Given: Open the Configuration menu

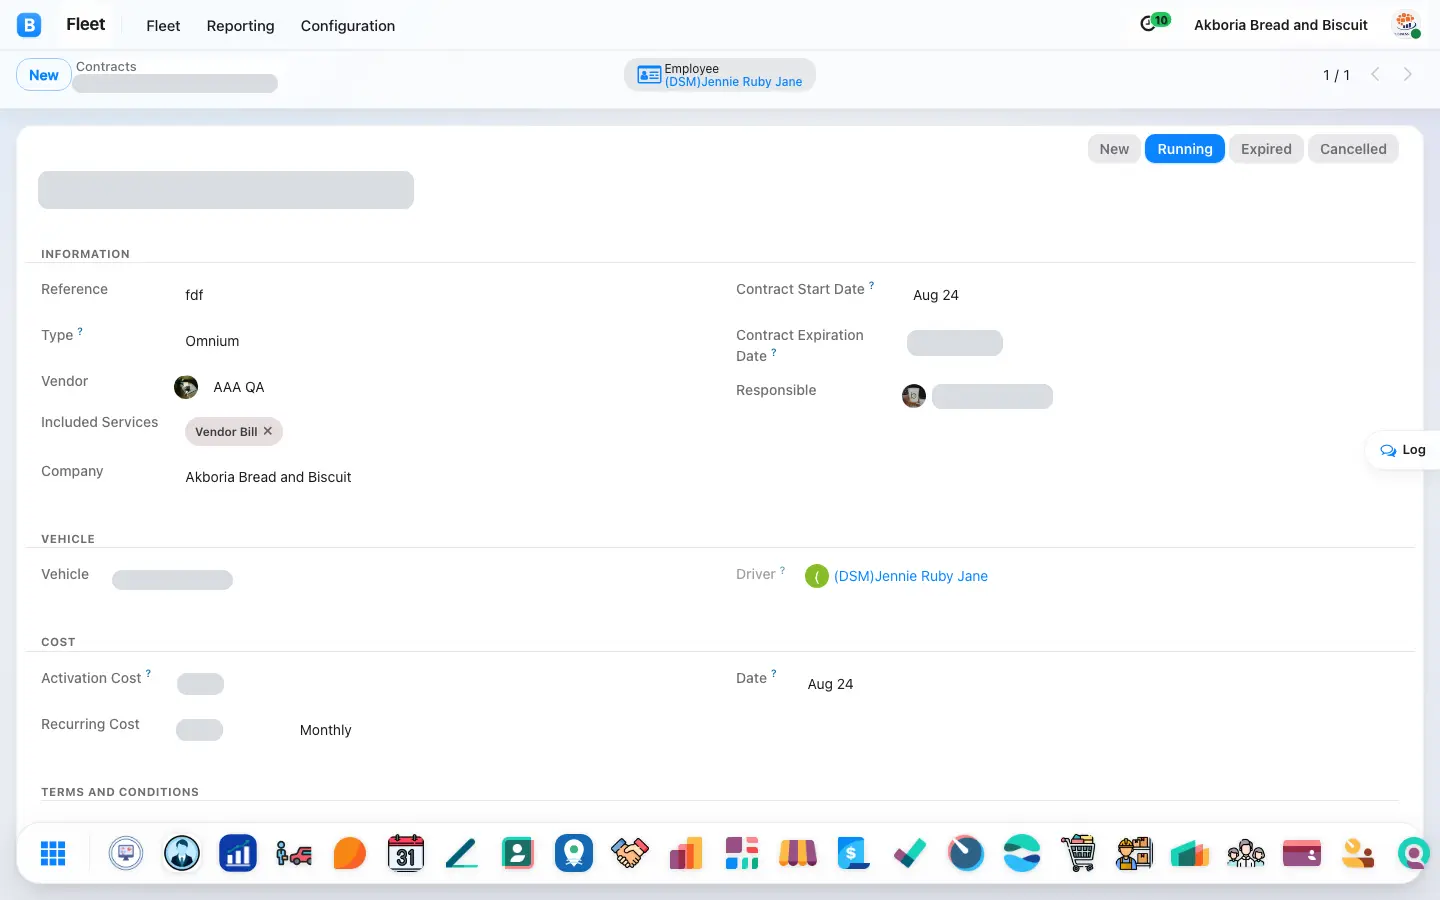Looking at the screenshot, I should [x=348, y=26].
